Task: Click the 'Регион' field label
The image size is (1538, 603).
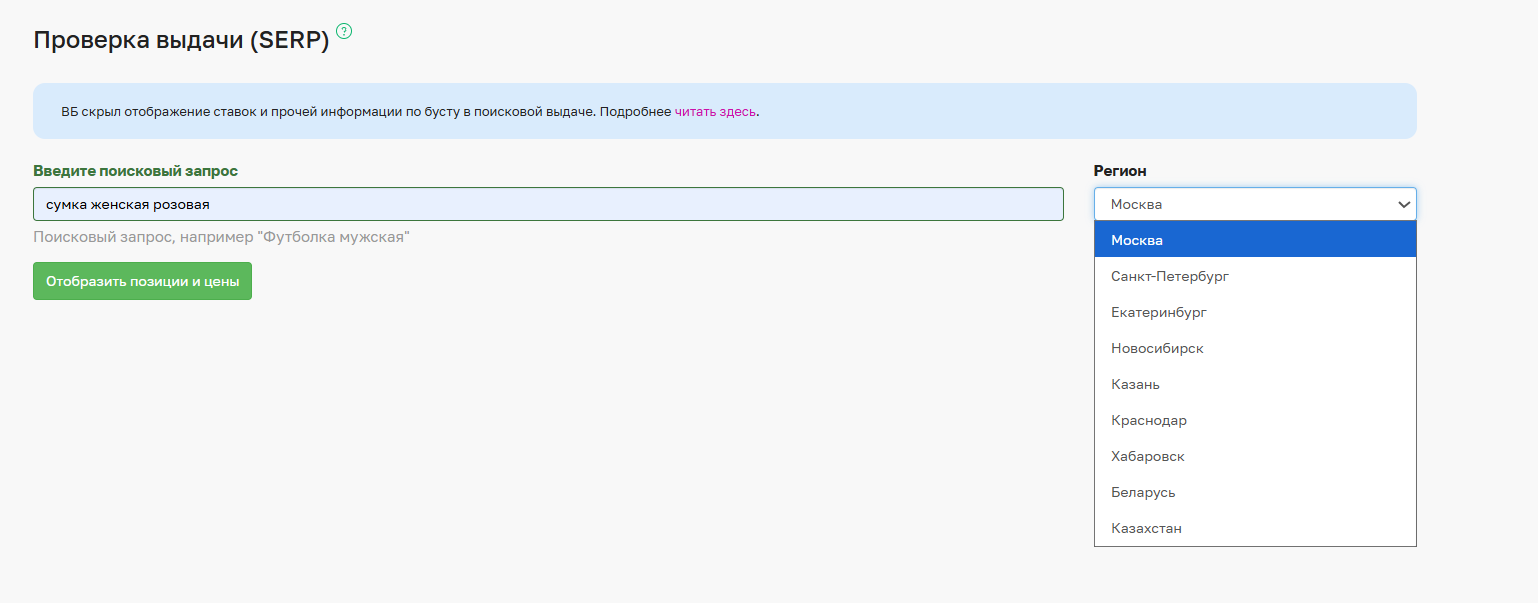Action: coord(1120,171)
